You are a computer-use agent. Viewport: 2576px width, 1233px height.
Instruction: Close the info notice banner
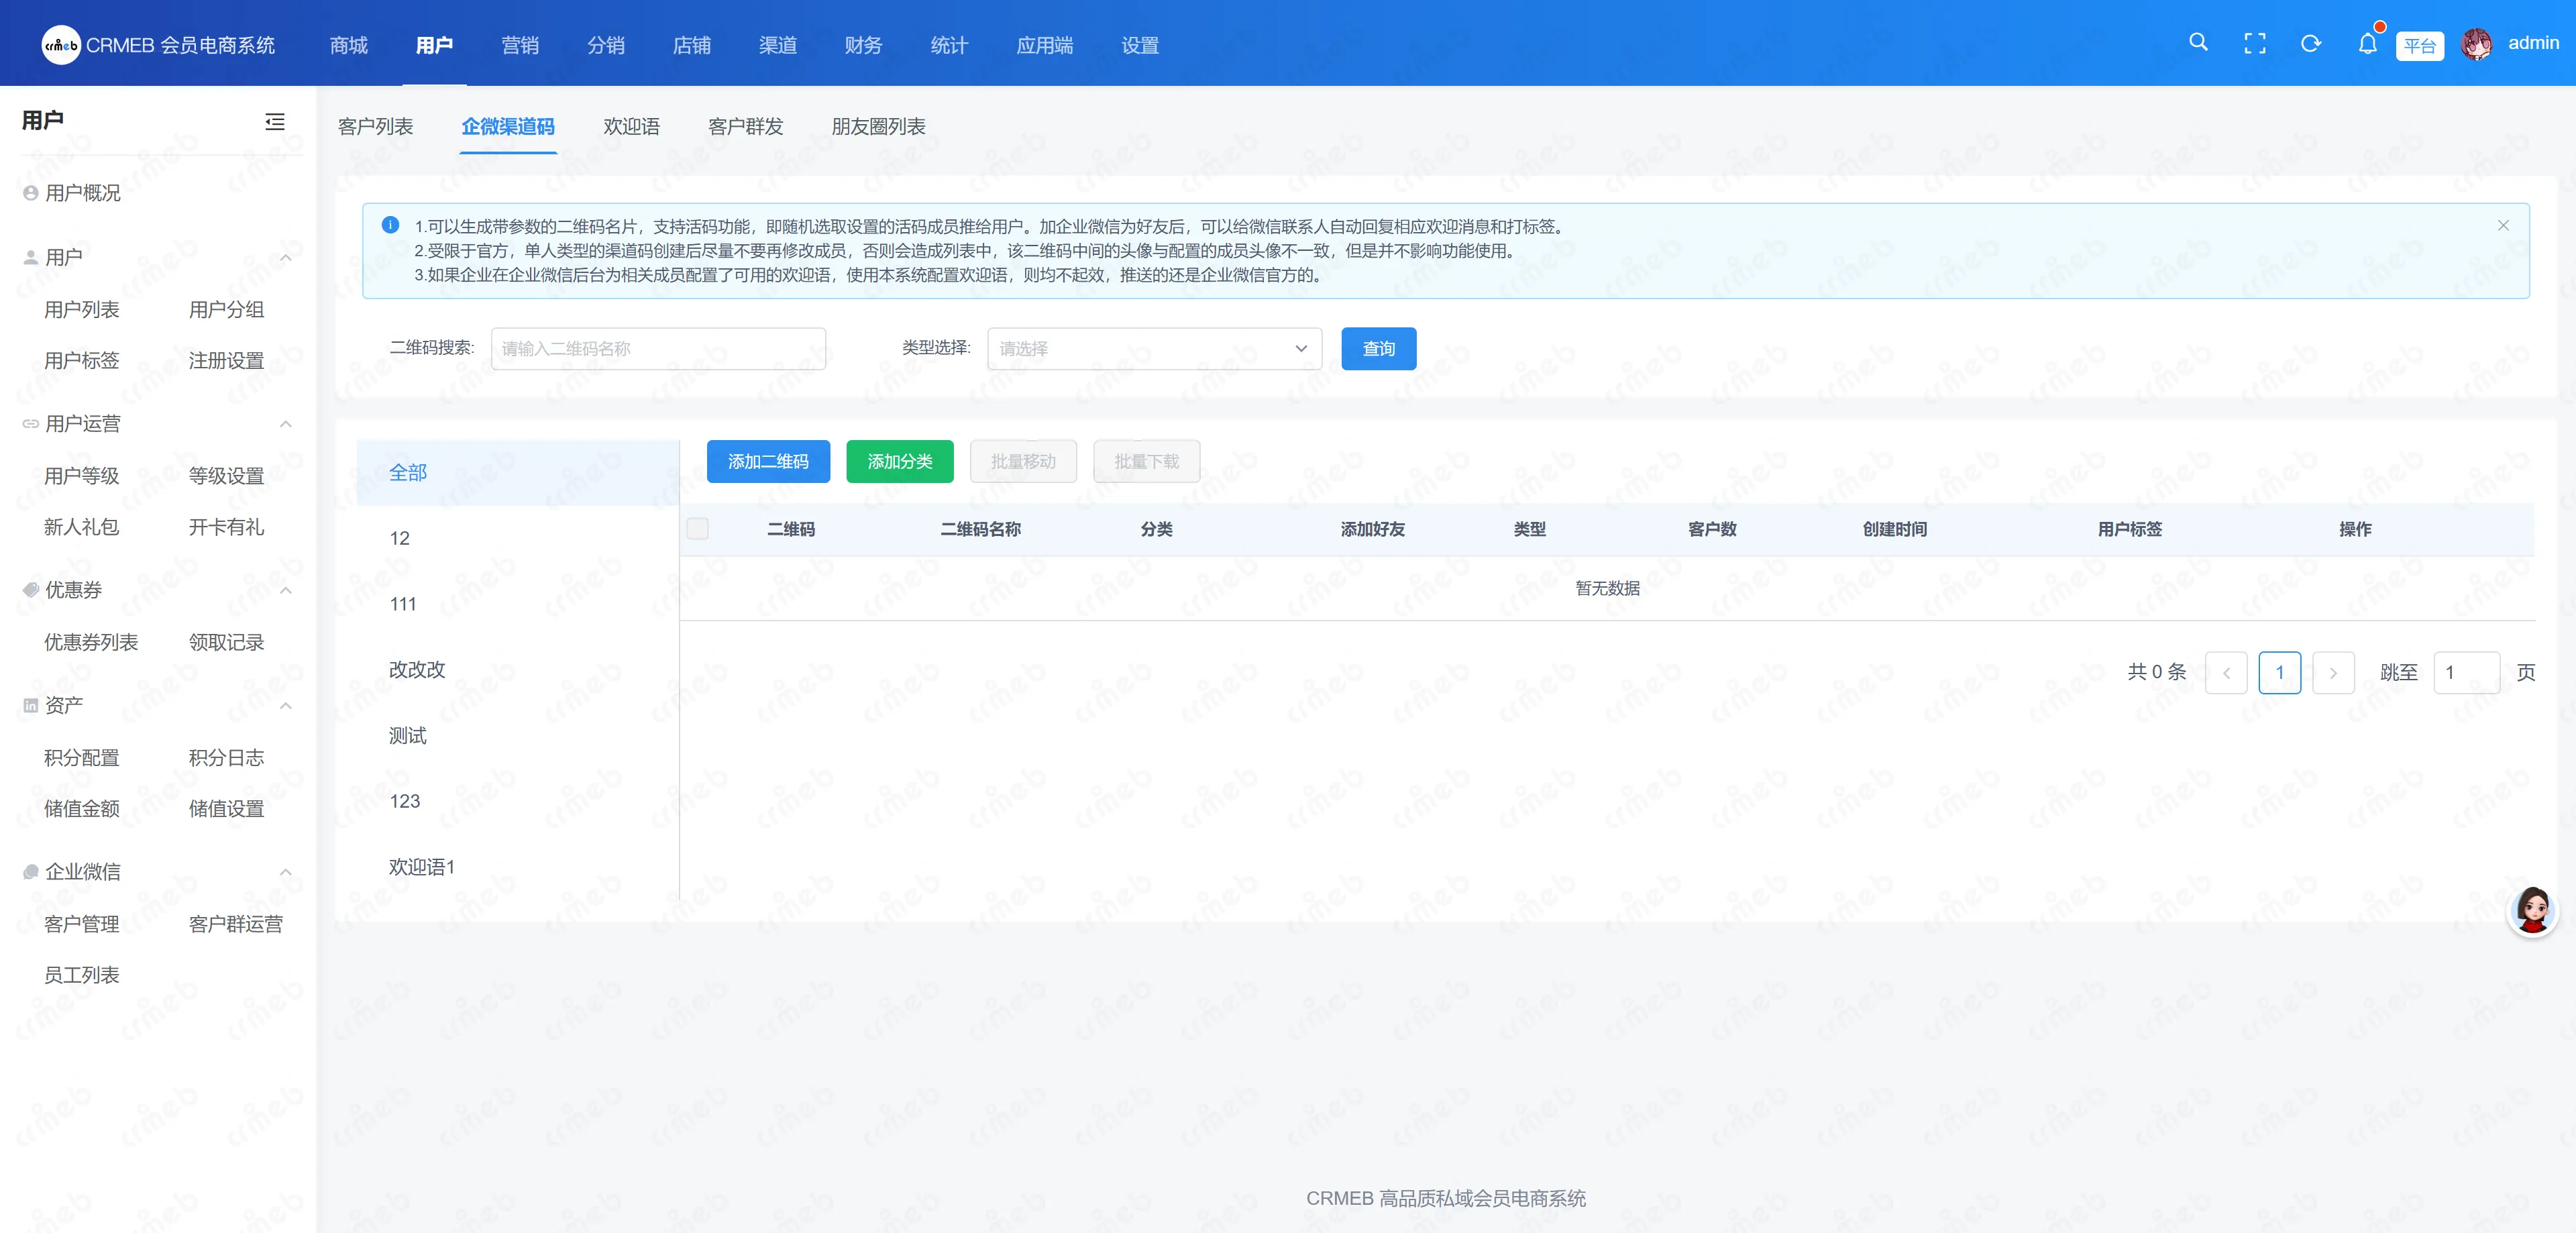click(x=2503, y=225)
